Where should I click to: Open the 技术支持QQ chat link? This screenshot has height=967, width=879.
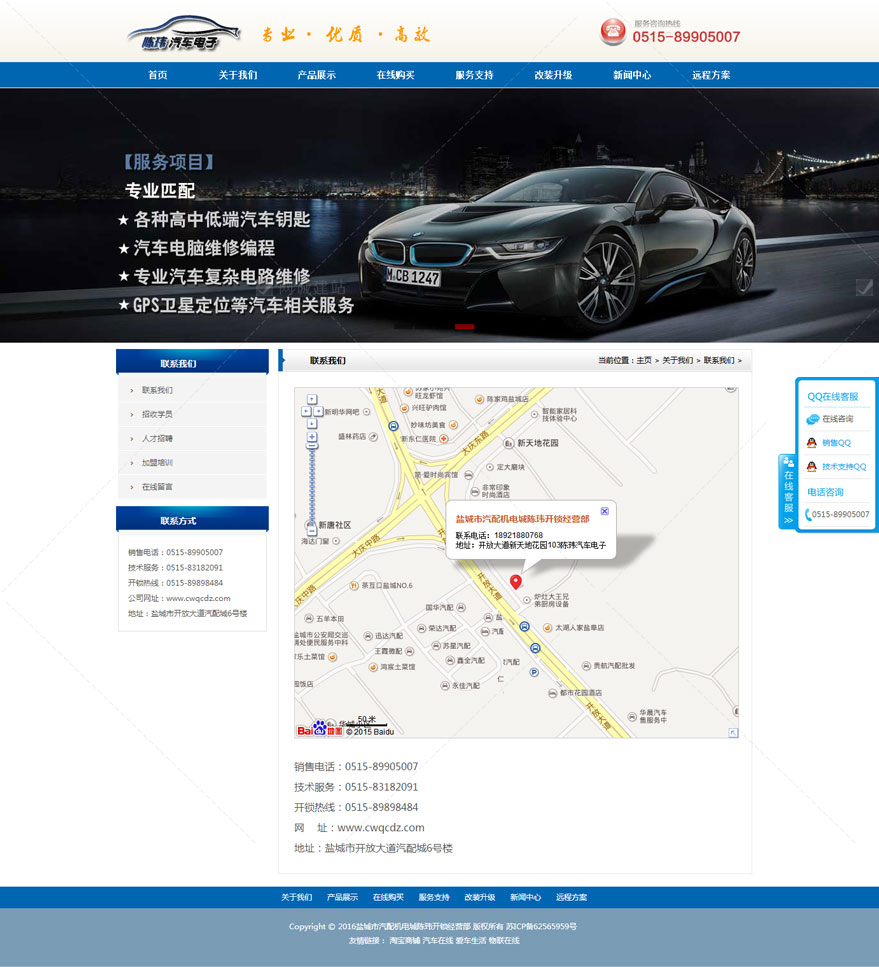point(844,466)
